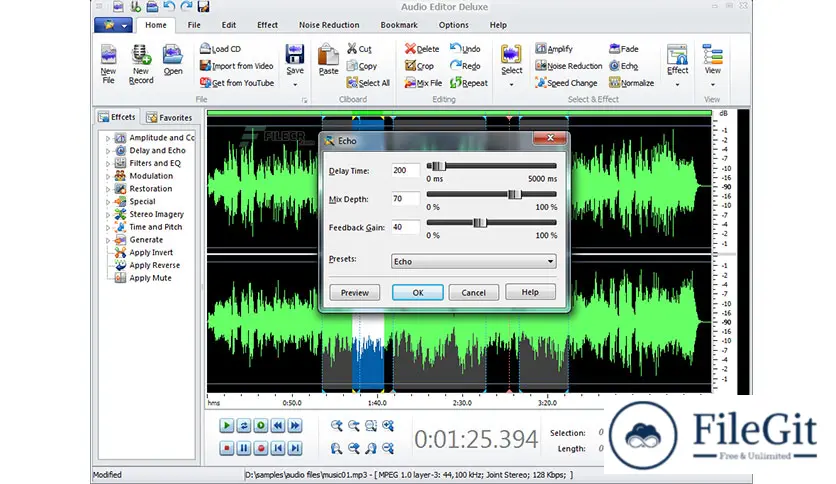The height and width of the screenshot is (484, 836).
Task: Expand the Stereo Imagery node
Action: point(108,215)
